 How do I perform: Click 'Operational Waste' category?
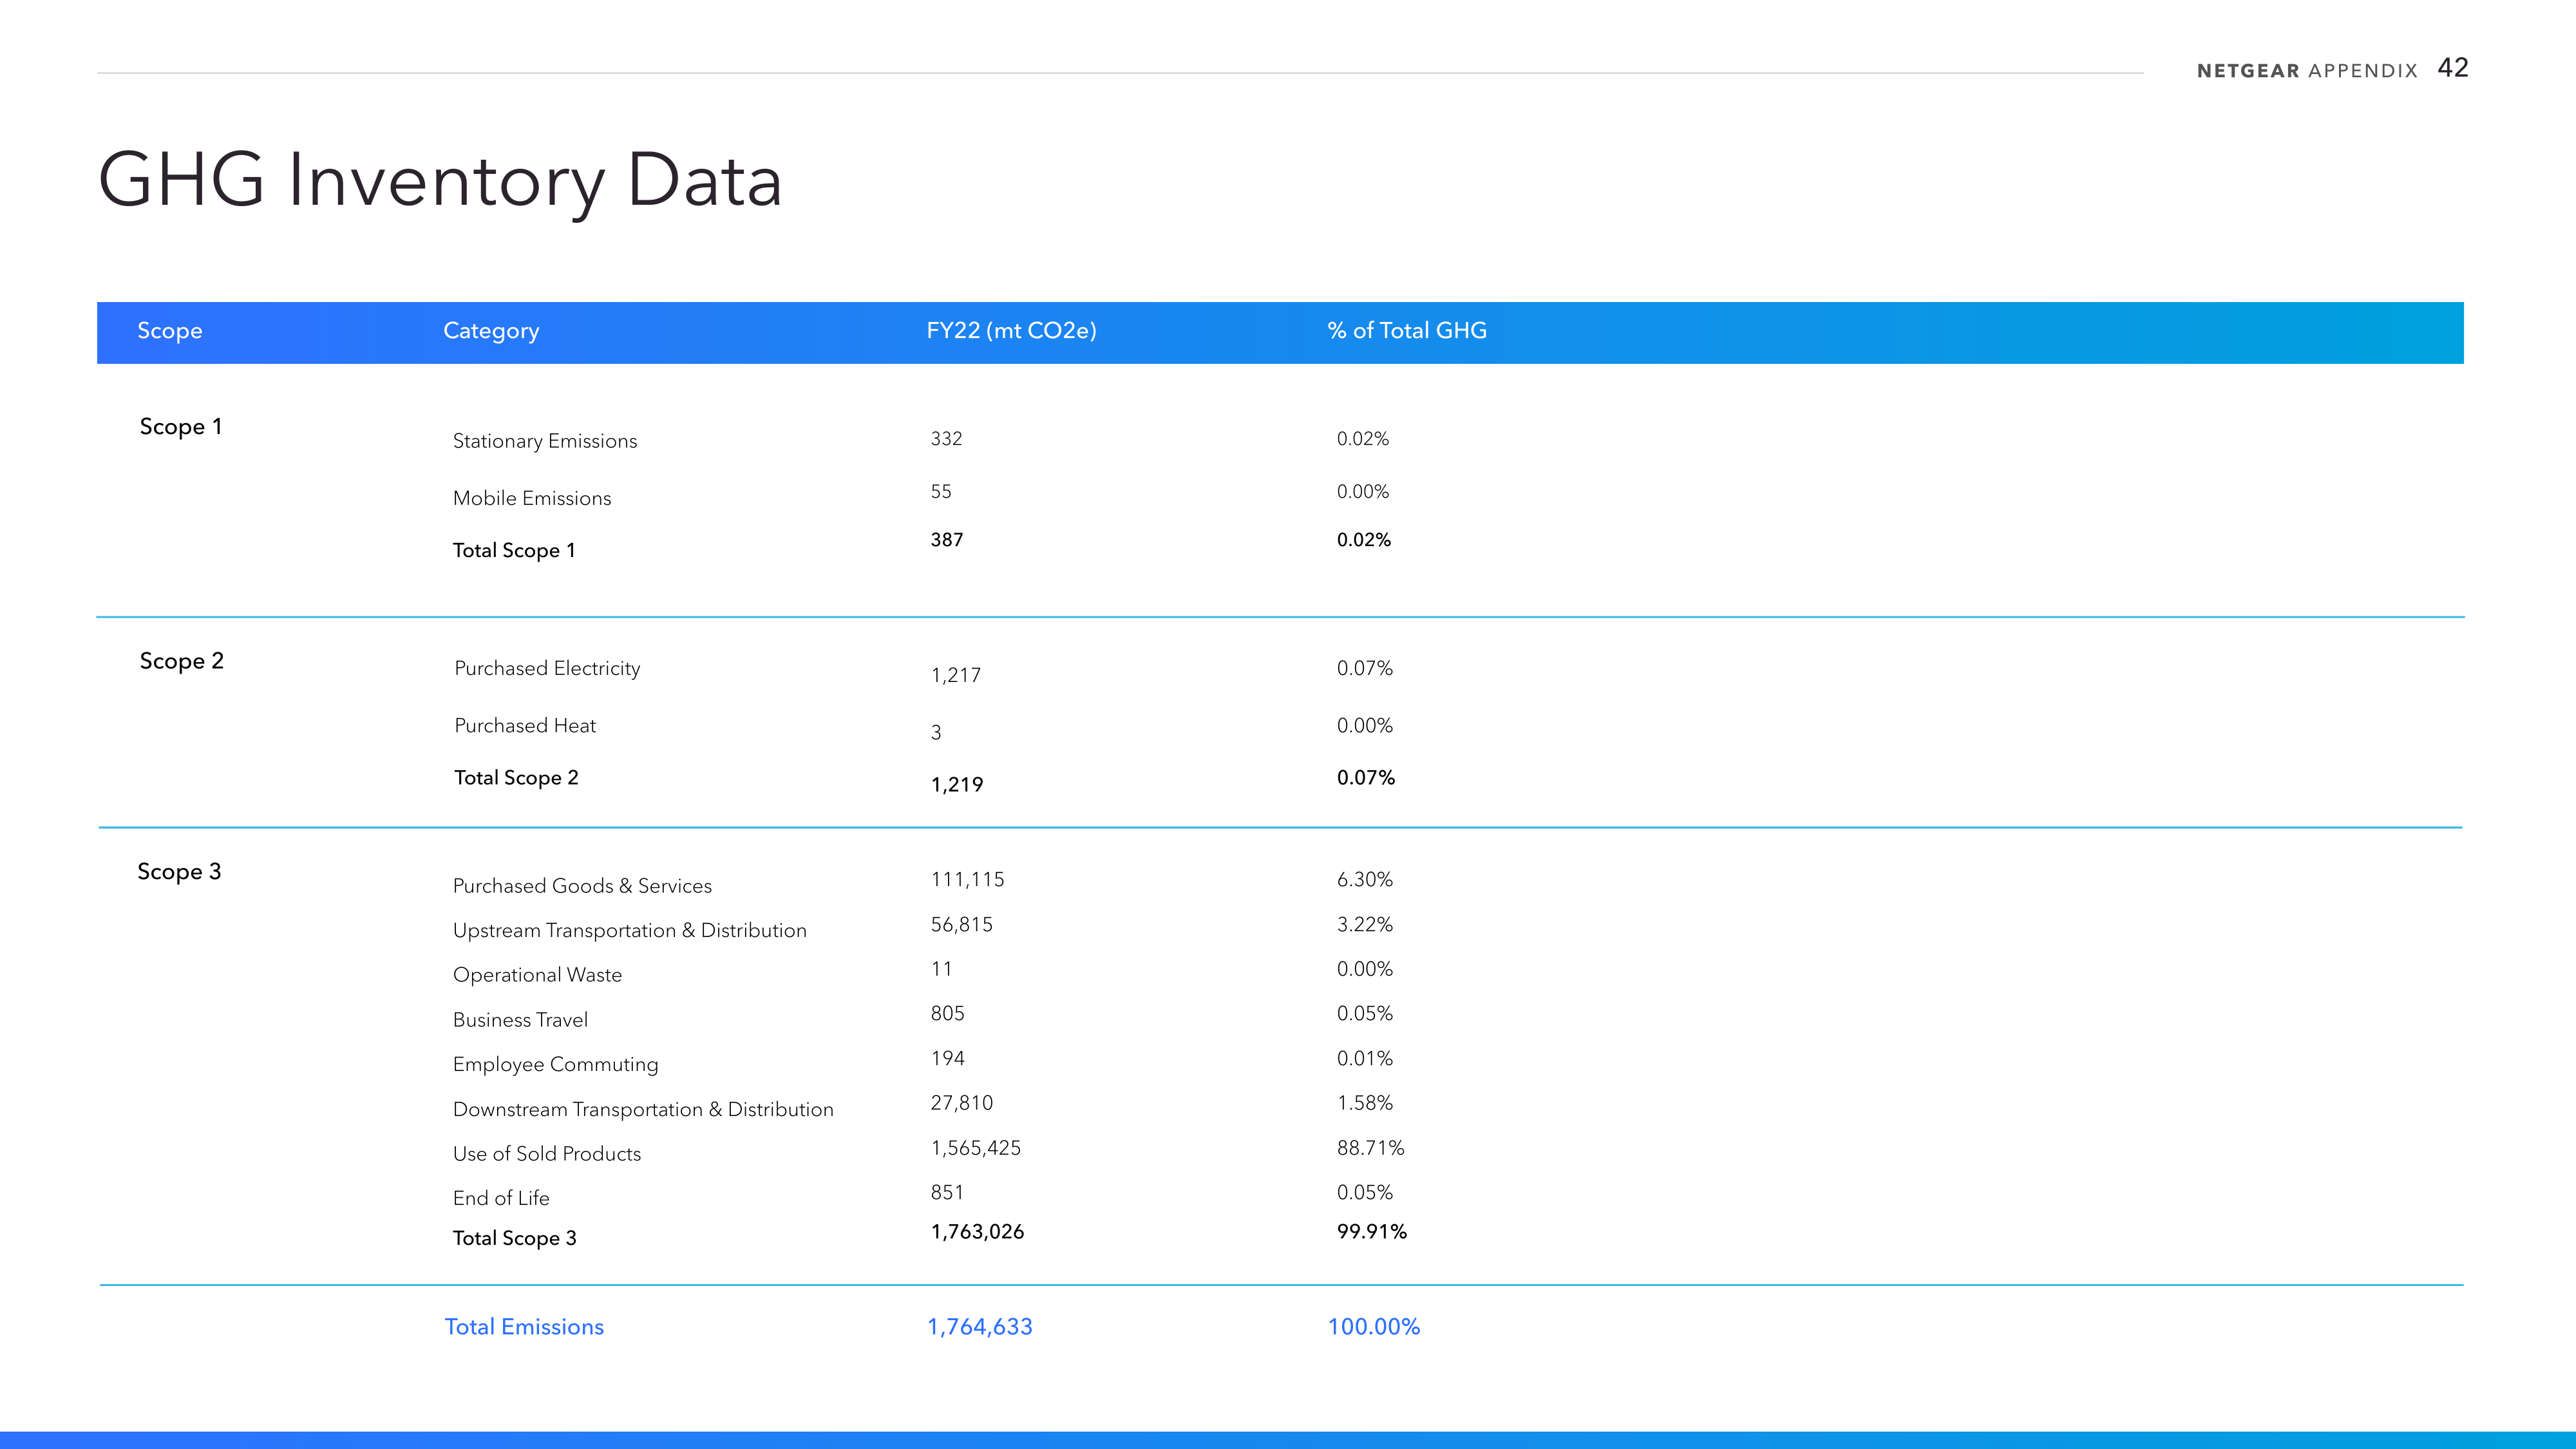pyautogui.click(x=537, y=975)
